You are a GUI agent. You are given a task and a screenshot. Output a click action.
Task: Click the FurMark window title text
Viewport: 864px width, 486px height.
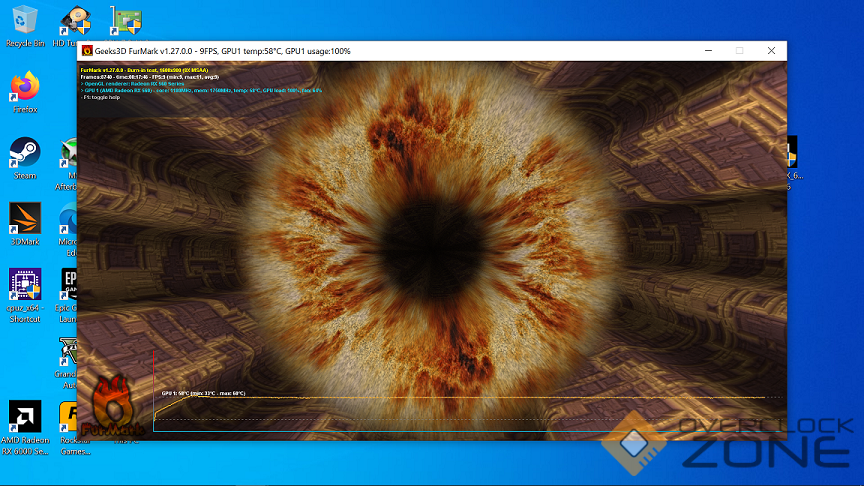[x=223, y=51]
